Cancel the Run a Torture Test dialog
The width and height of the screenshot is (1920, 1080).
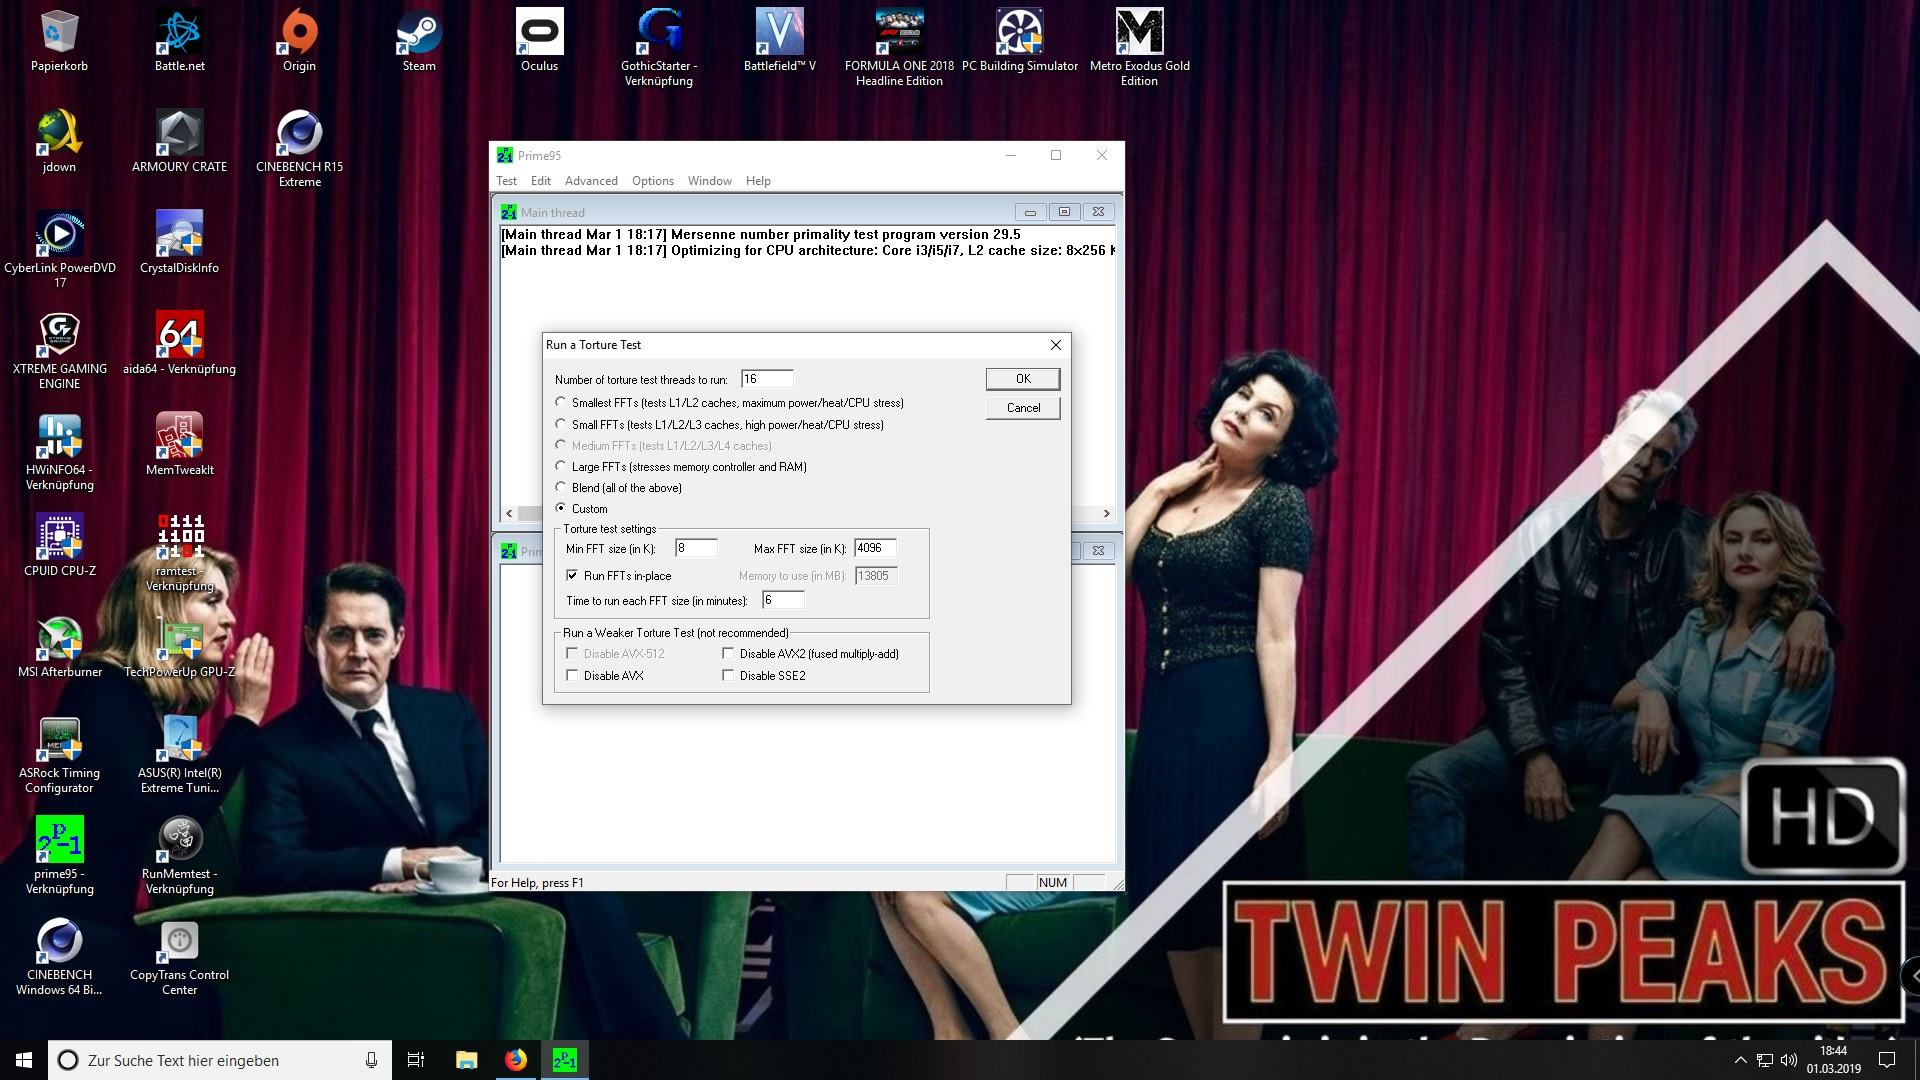click(x=1023, y=408)
